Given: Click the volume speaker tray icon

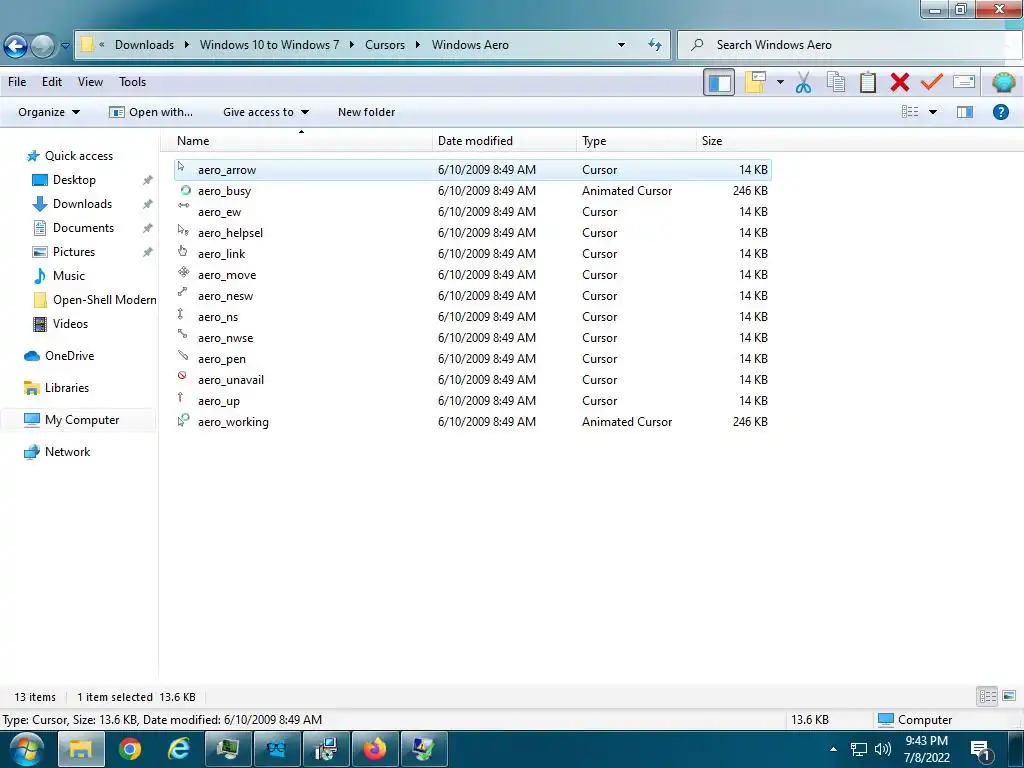Looking at the screenshot, I should 882,749.
